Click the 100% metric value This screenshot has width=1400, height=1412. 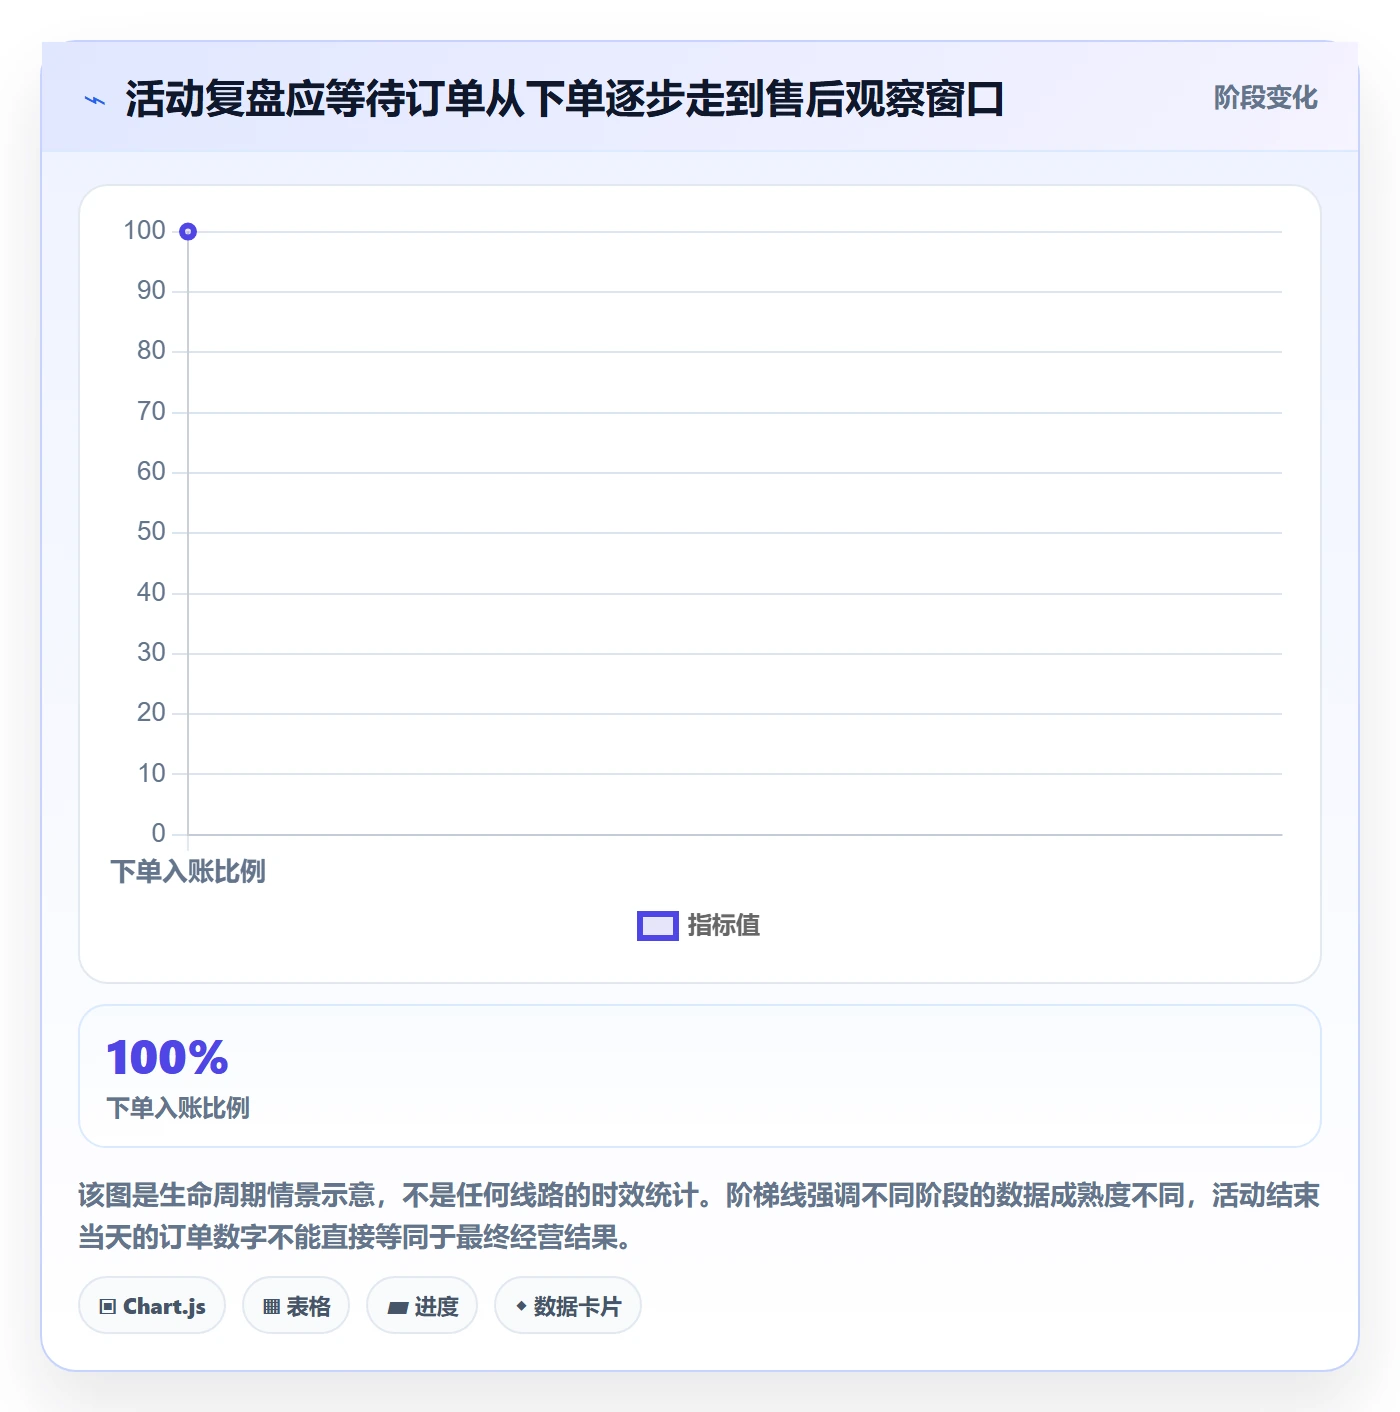[x=167, y=1058]
